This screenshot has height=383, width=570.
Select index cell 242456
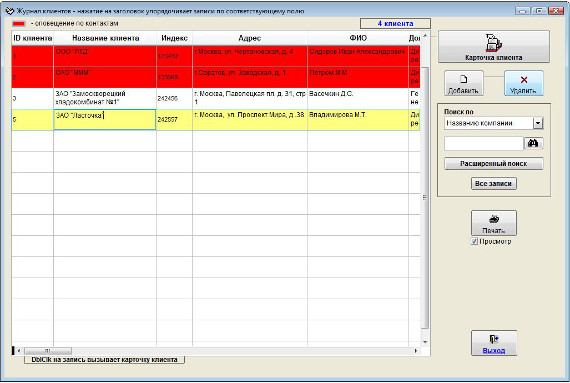click(x=174, y=98)
